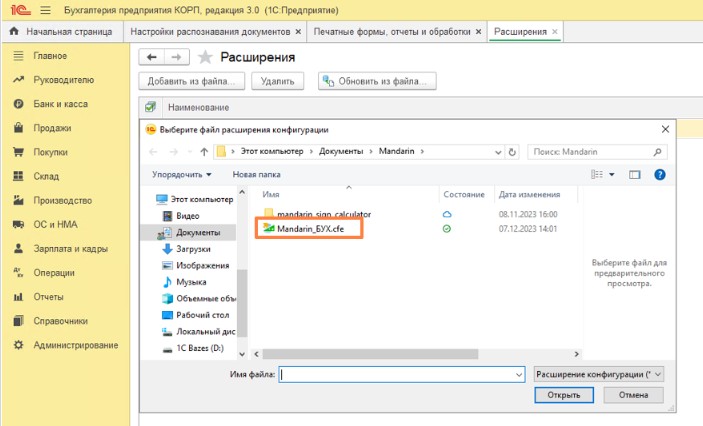Open the 1C main menu hamburger icon
Viewport: 703px width, 426px height.
pyautogui.click(x=45, y=10)
